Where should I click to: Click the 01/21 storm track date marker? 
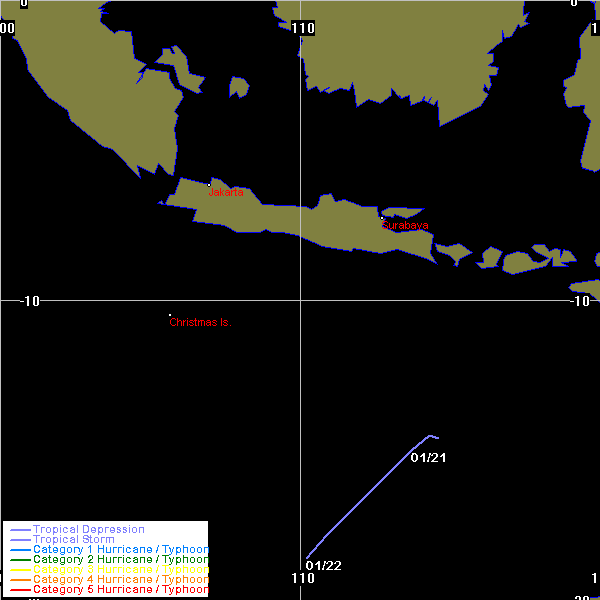point(427,457)
